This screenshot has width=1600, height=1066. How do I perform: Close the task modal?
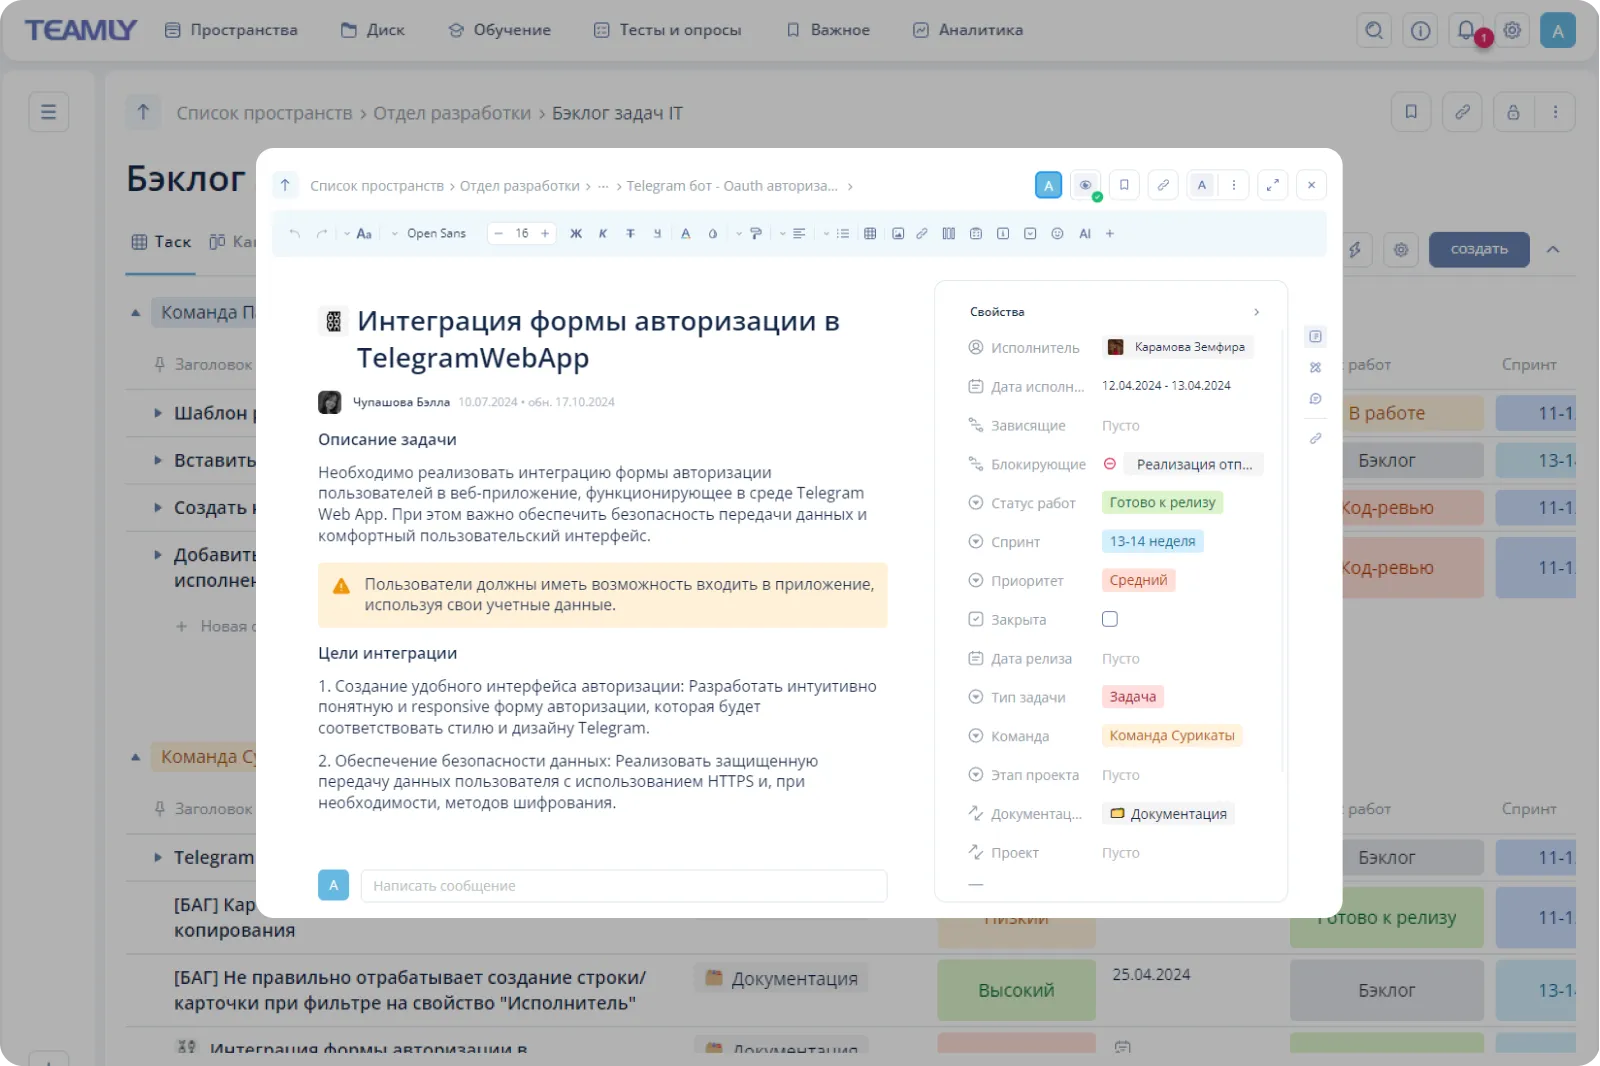point(1312,185)
